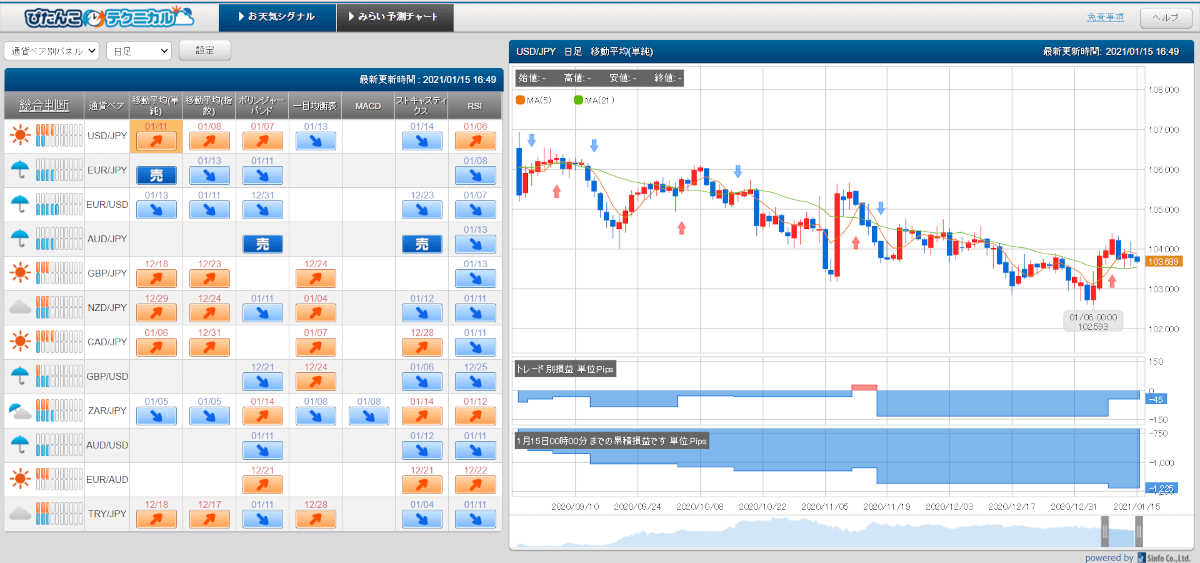This screenshot has height=563, width=1200.
Task: Click the EUR/JPY 売 sell signal
Action: 156,175
